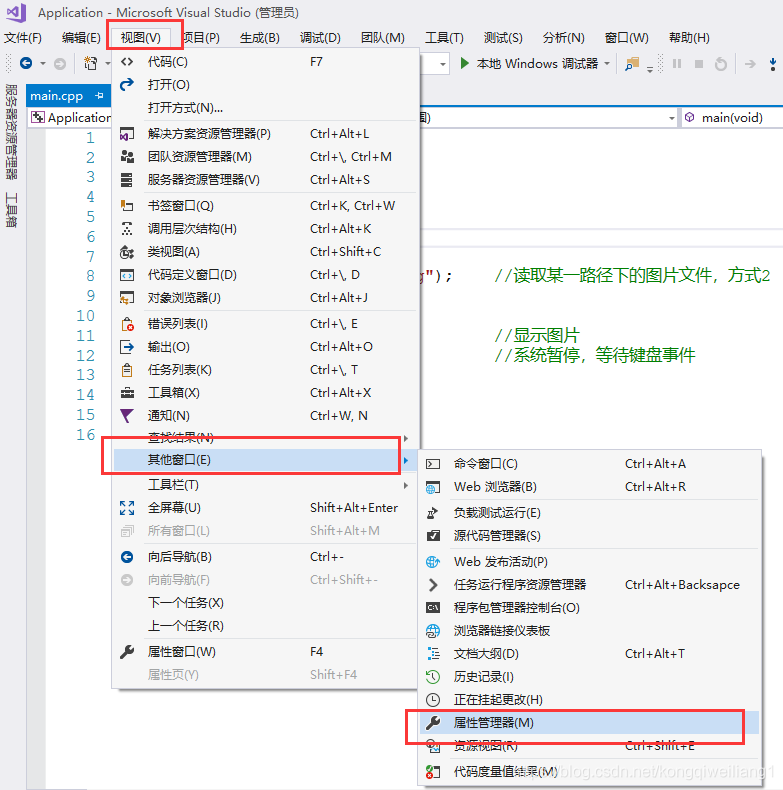Choose 向后导航(B) from the menu
Viewport: 783px width, 790px height.
click(266, 557)
